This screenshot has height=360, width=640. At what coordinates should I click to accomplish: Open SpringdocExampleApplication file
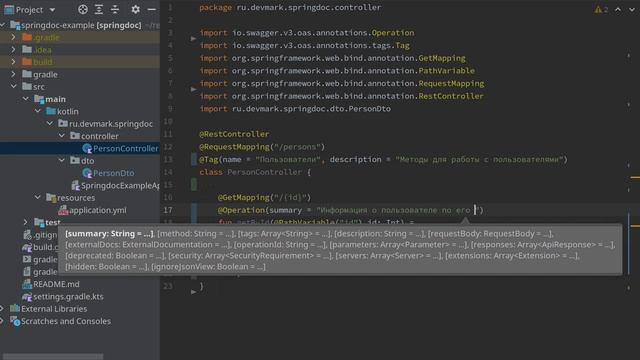(x=120, y=185)
